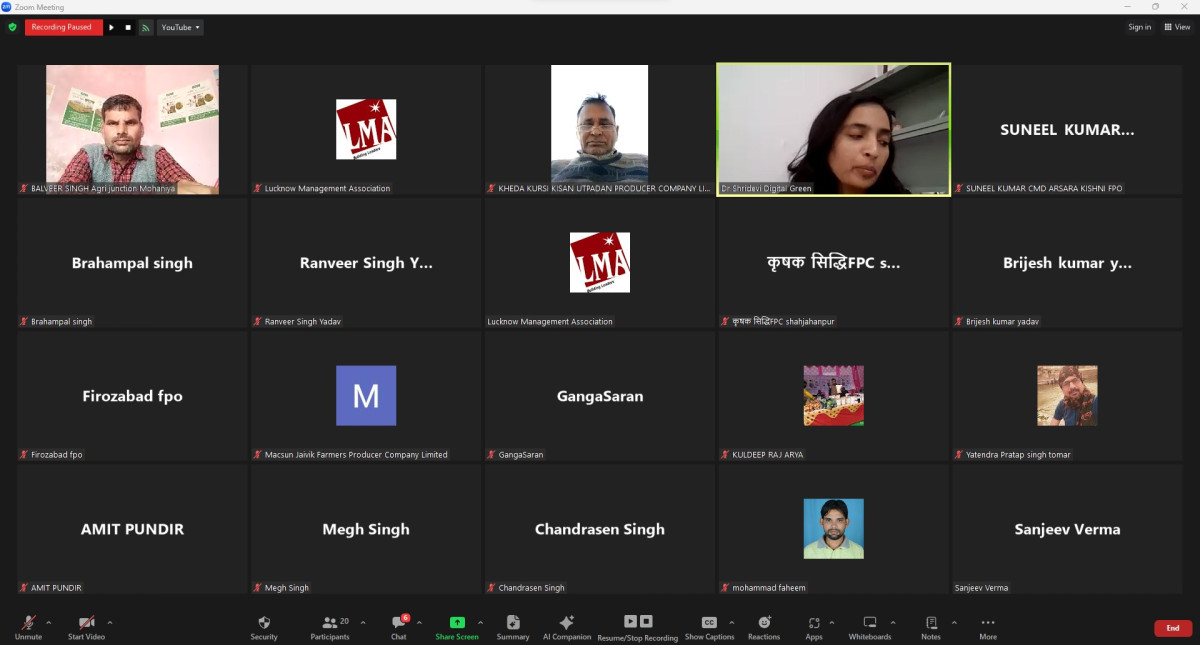
Task: Resume recording with the top bar play icon
Action: (111, 27)
